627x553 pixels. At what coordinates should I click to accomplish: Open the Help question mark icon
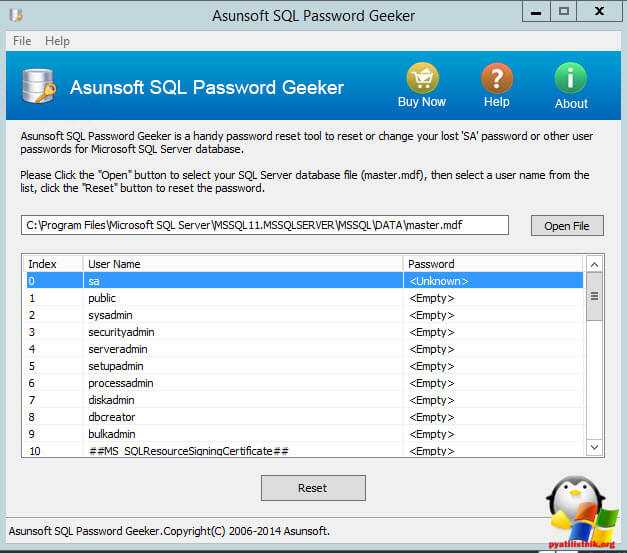point(497,78)
